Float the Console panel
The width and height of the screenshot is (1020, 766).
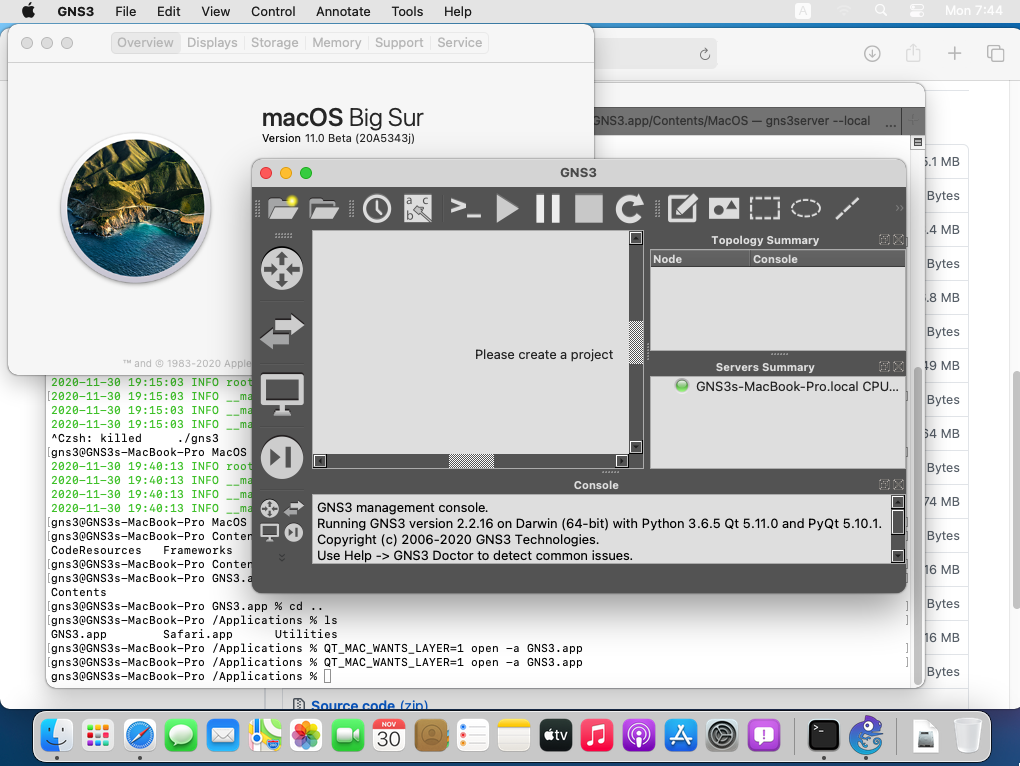pos(884,484)
